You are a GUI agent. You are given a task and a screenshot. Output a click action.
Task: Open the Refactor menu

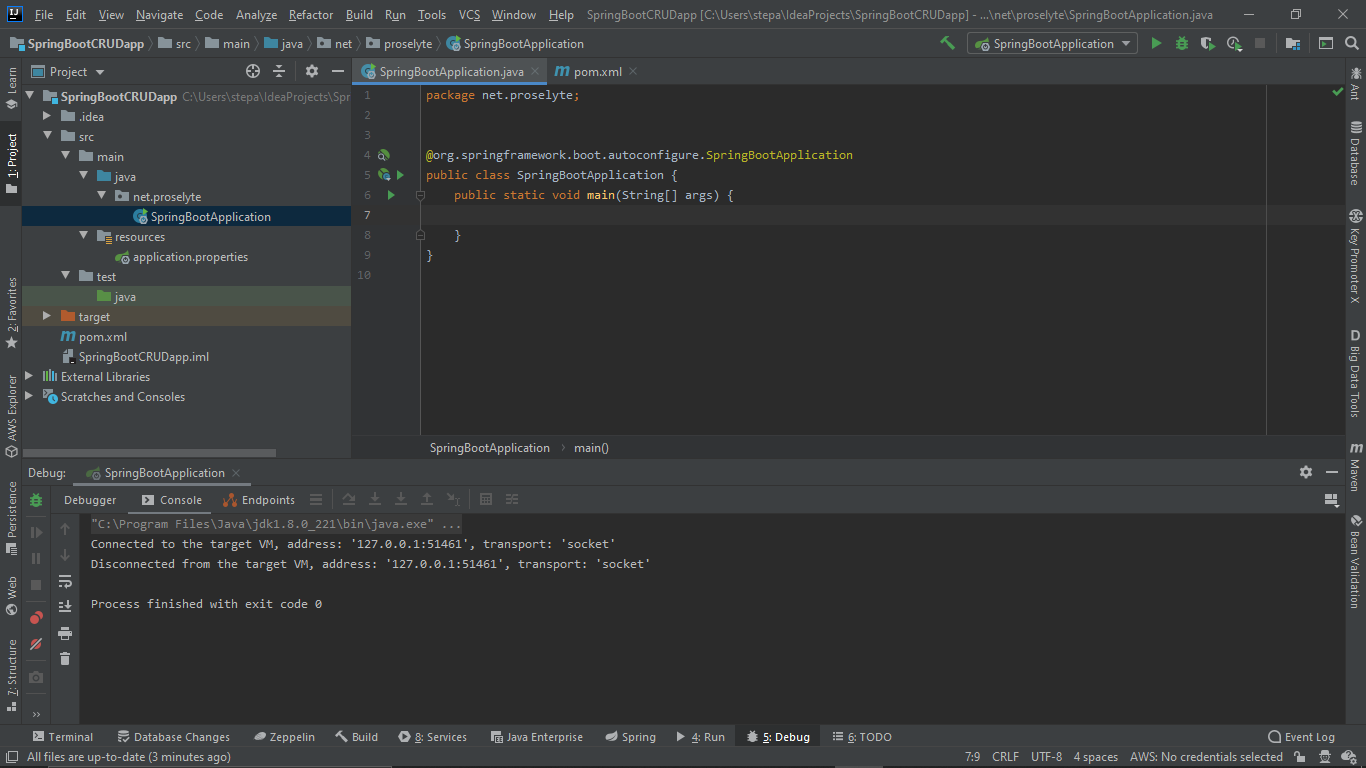311,15
